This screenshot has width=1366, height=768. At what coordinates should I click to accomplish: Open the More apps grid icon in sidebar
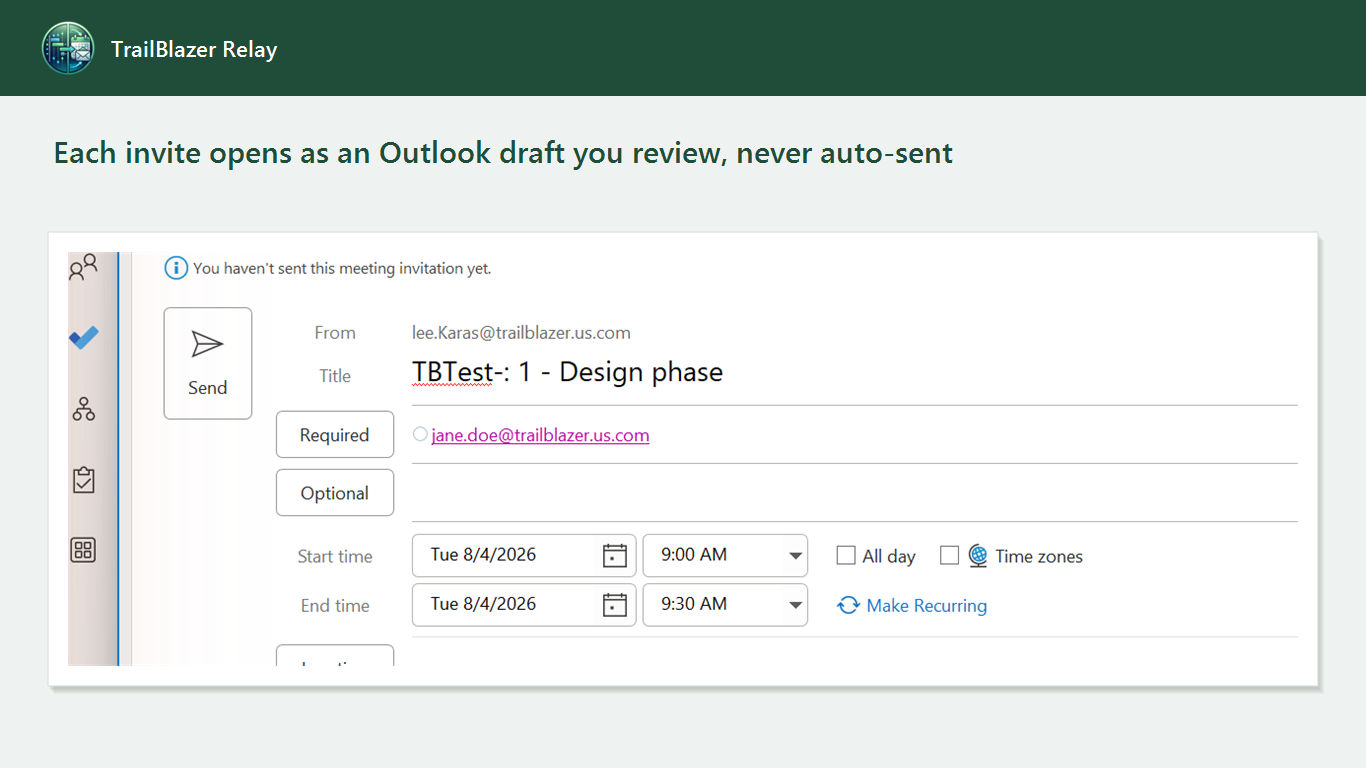83,549
